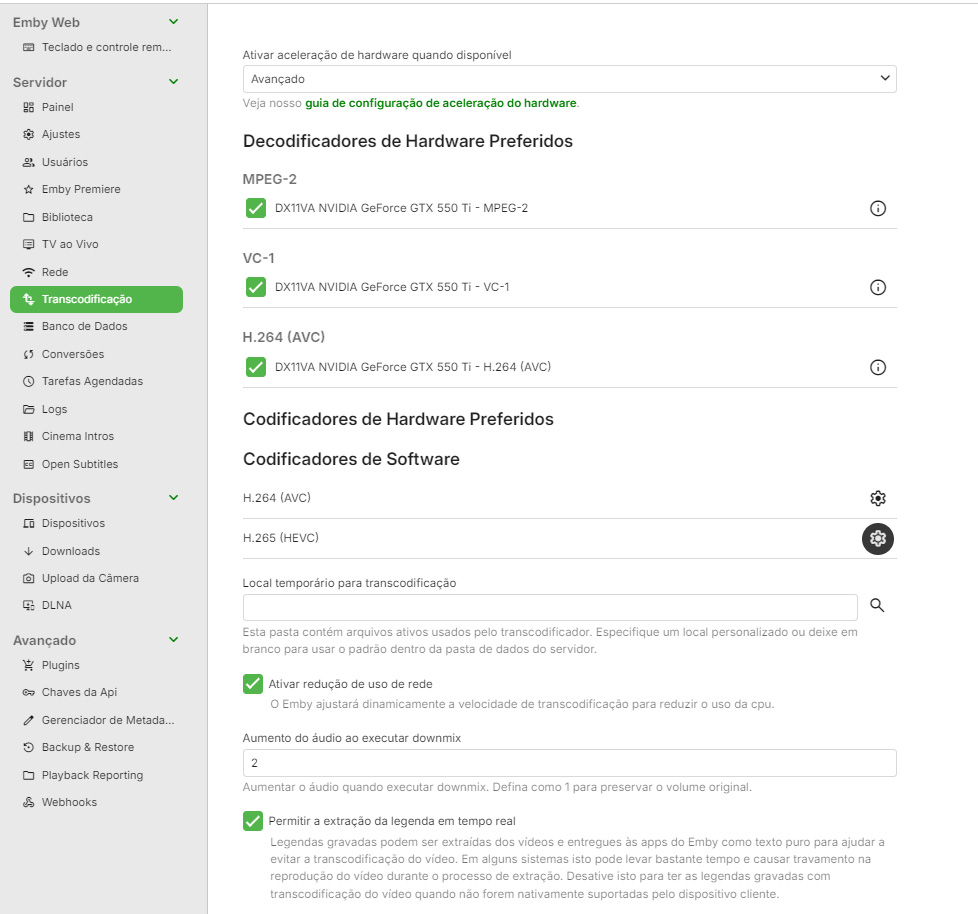Click the Webhooks icon in sidebar
The width and height of the screenshot is (978, 914).
click(x=29, y=802)
